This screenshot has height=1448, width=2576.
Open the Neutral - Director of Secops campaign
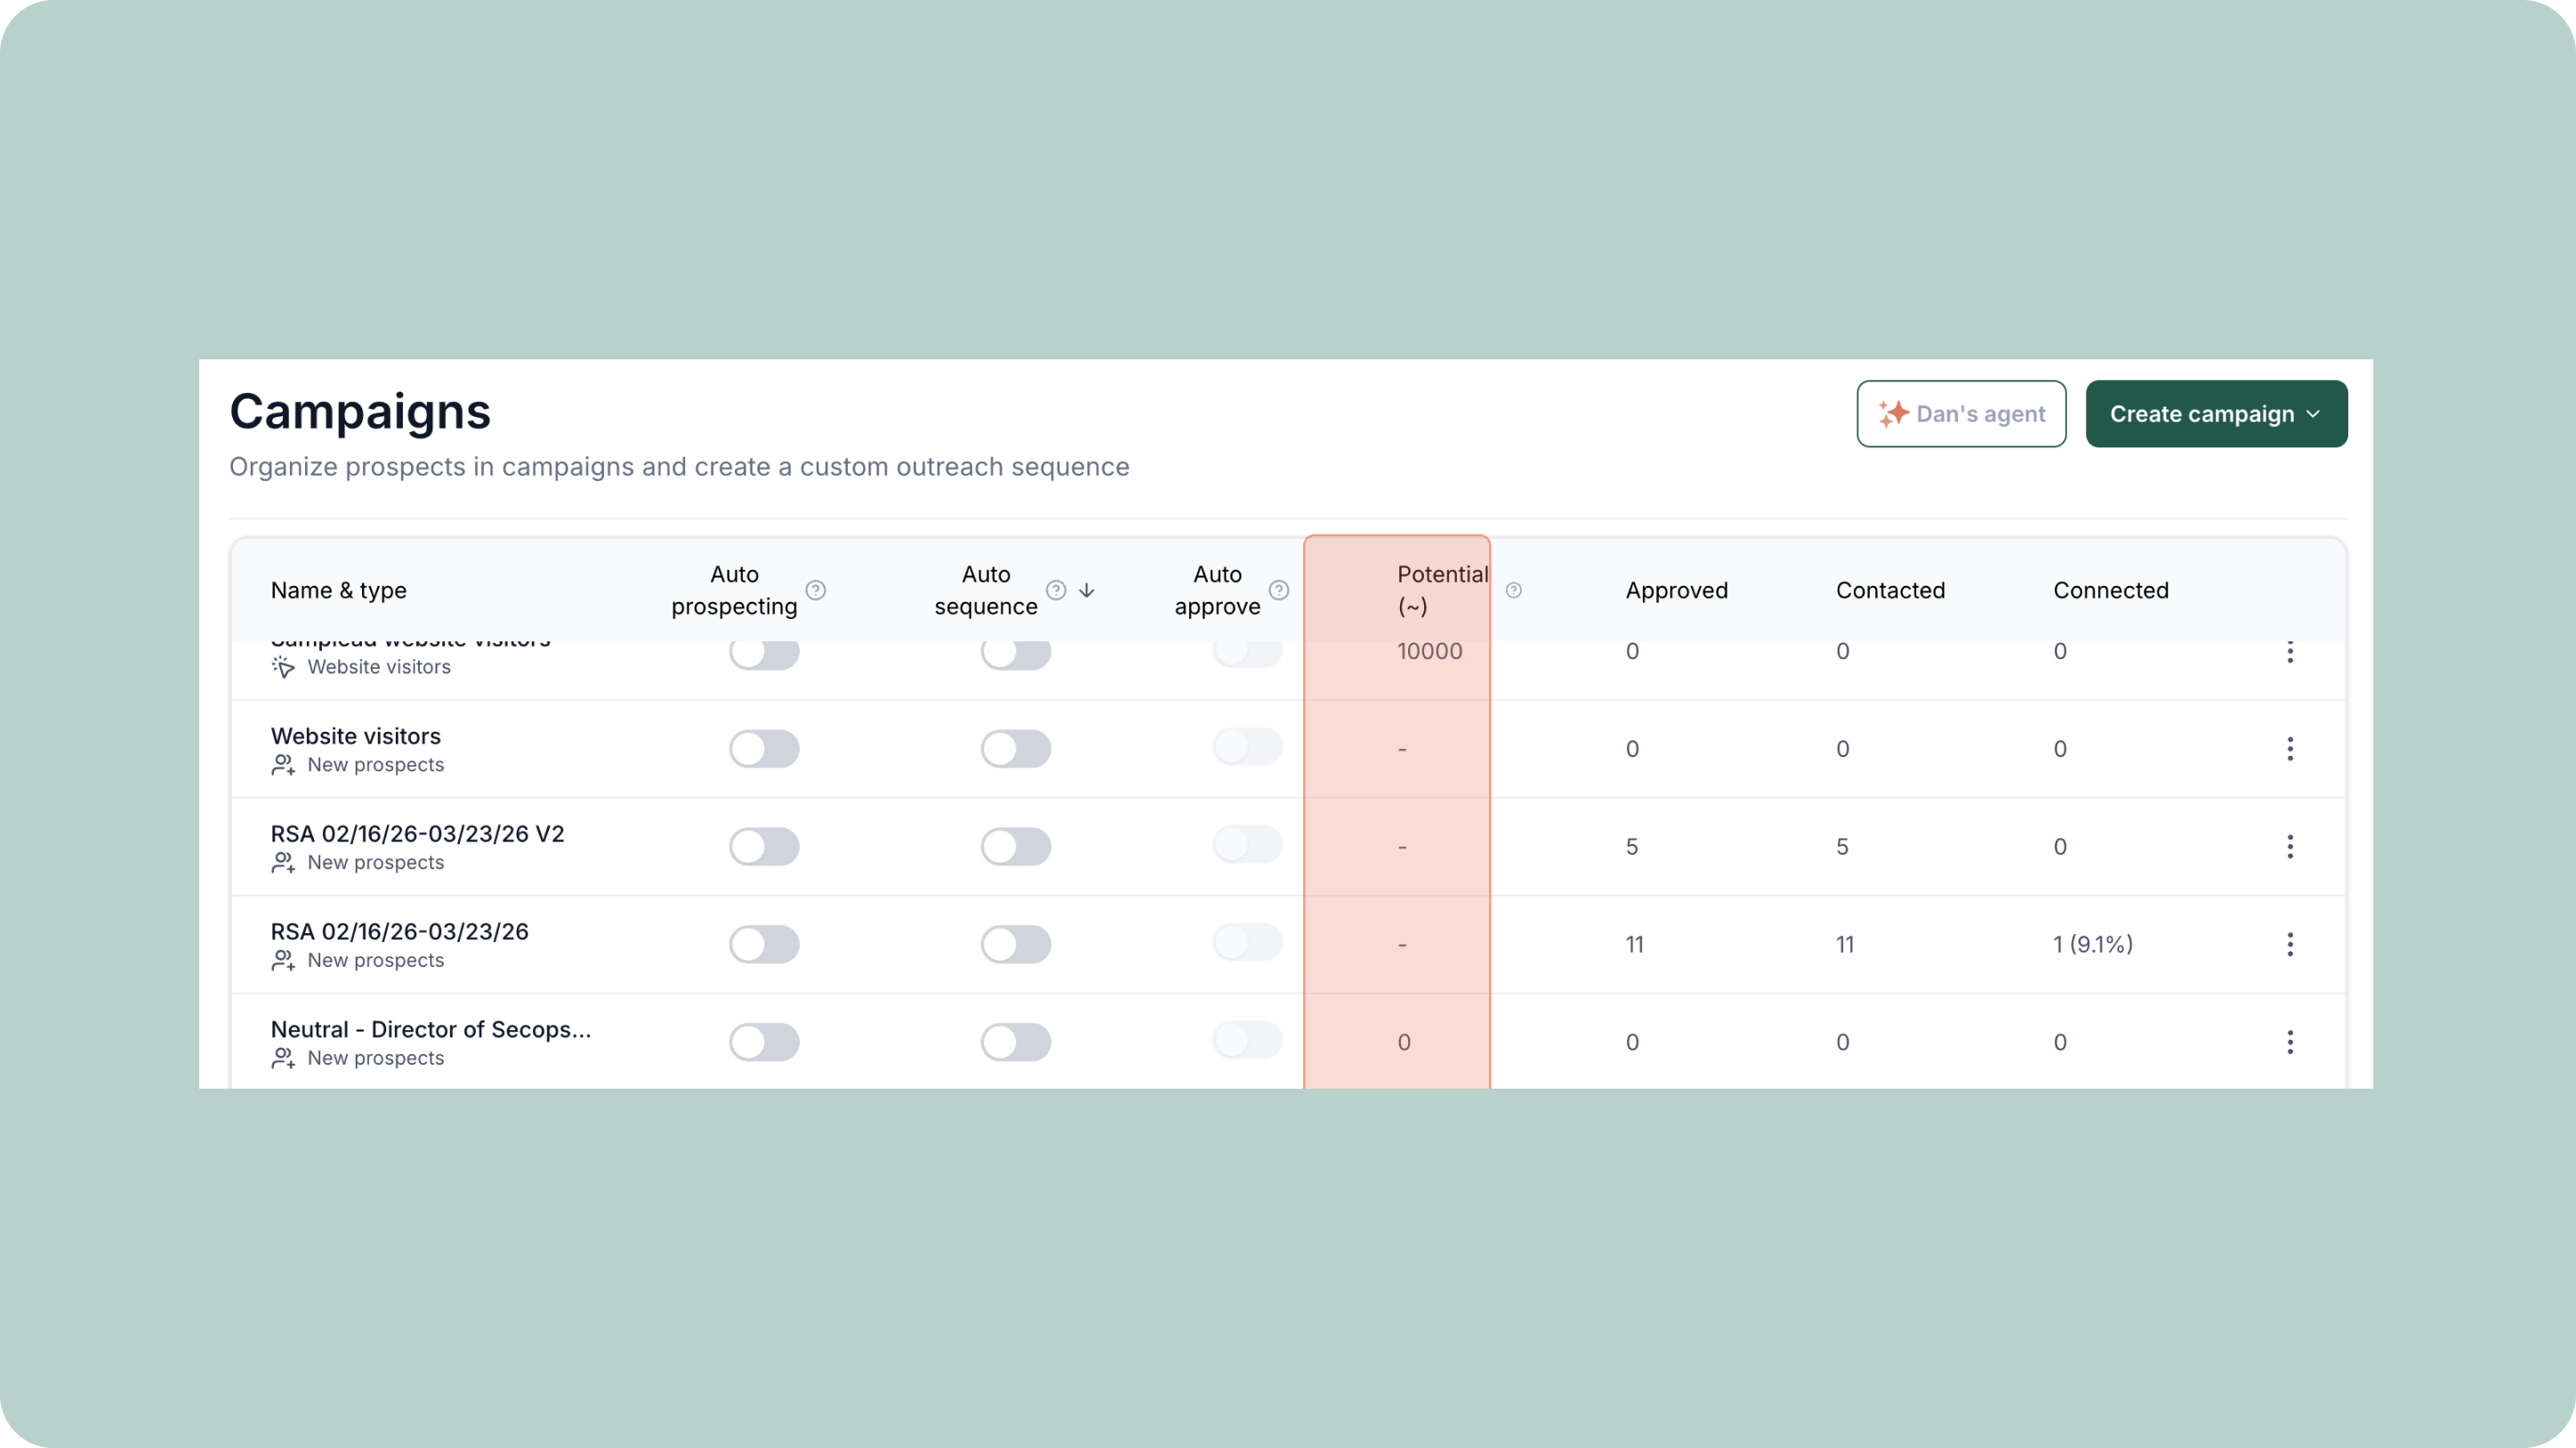click(x=431, y=1030)
